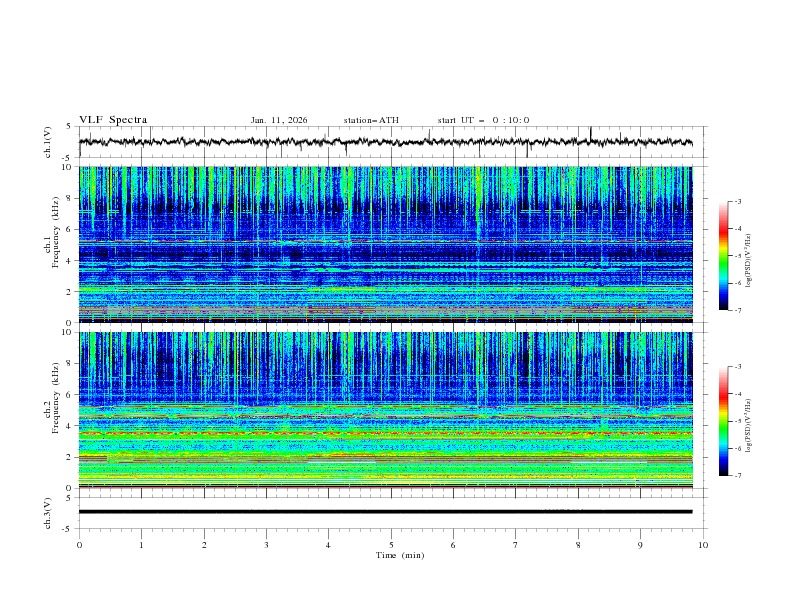Click the "-3" label on ch.2 colorbar

[x=738, y=367]
